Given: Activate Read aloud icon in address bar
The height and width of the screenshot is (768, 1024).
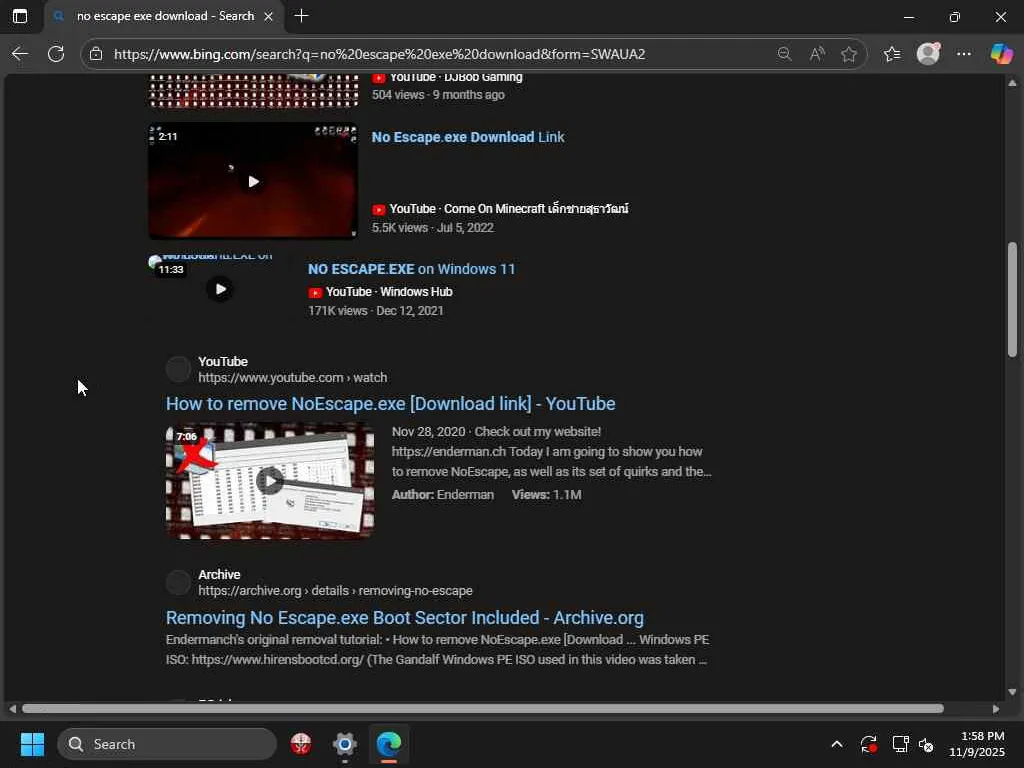Looking at the screenshot, I should pos(816,54).
